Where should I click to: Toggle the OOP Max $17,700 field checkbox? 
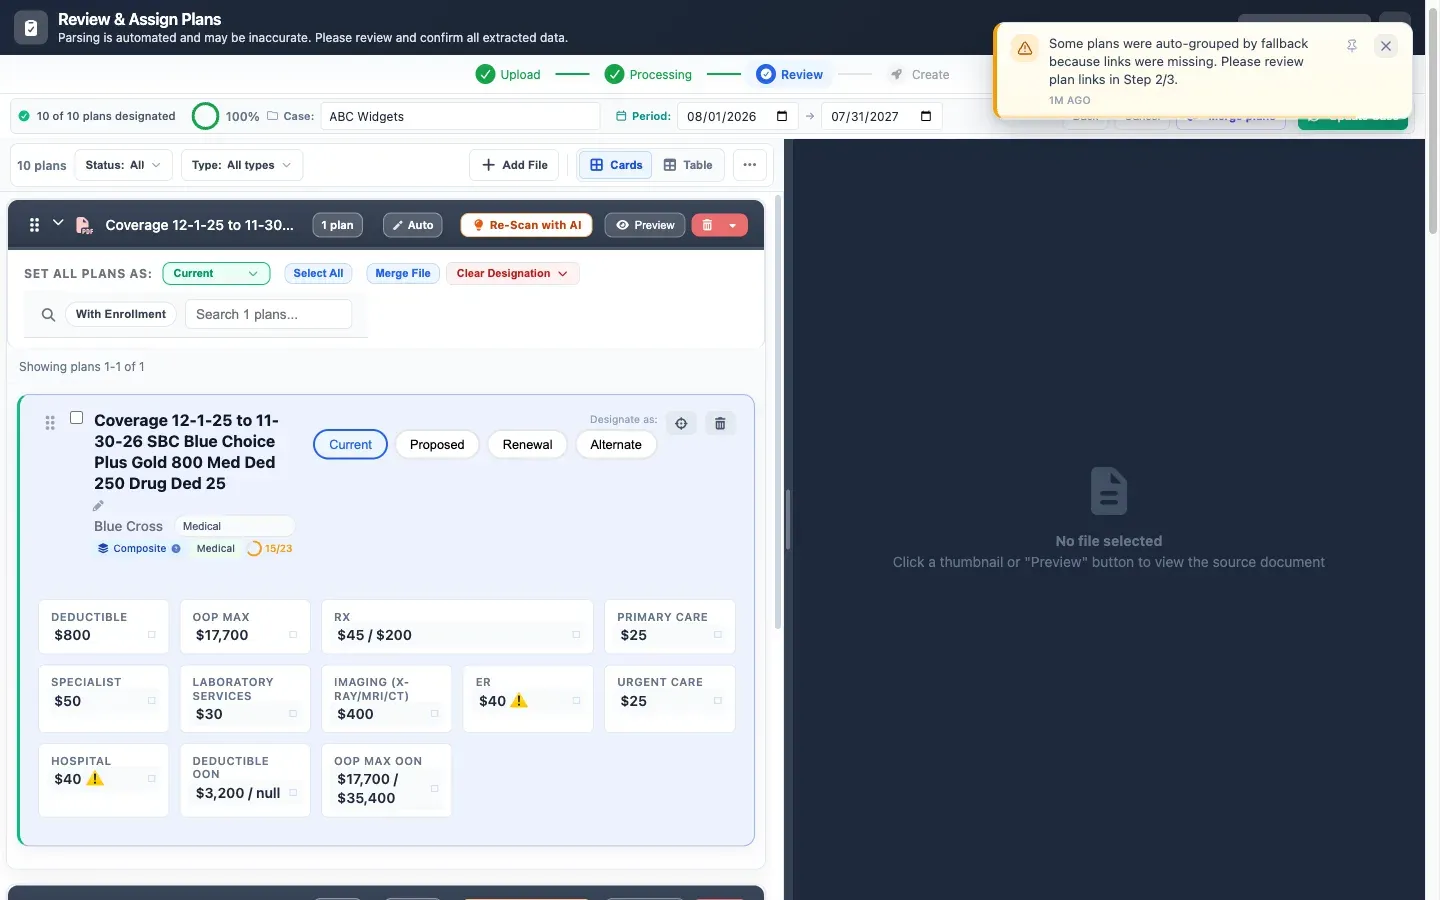click(293, 635)
